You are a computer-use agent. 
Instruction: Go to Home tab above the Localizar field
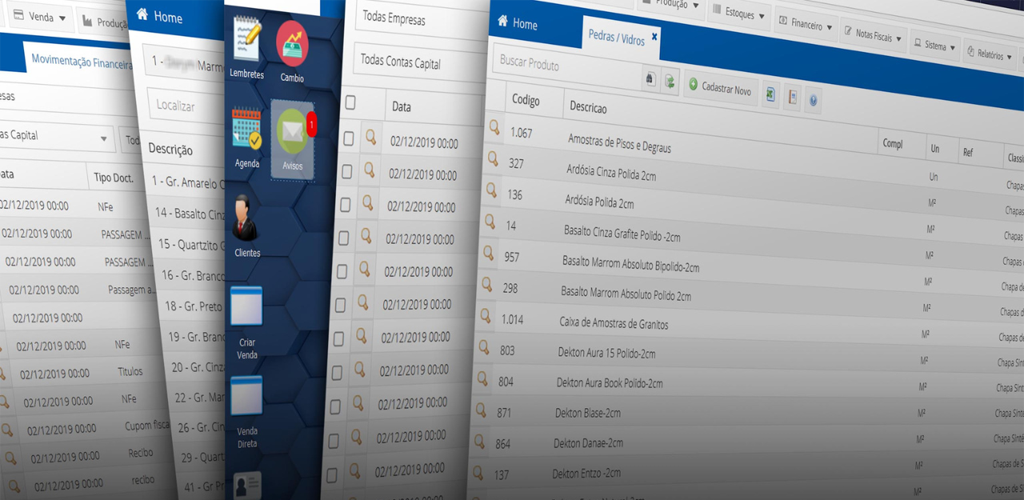pos(161,16)
